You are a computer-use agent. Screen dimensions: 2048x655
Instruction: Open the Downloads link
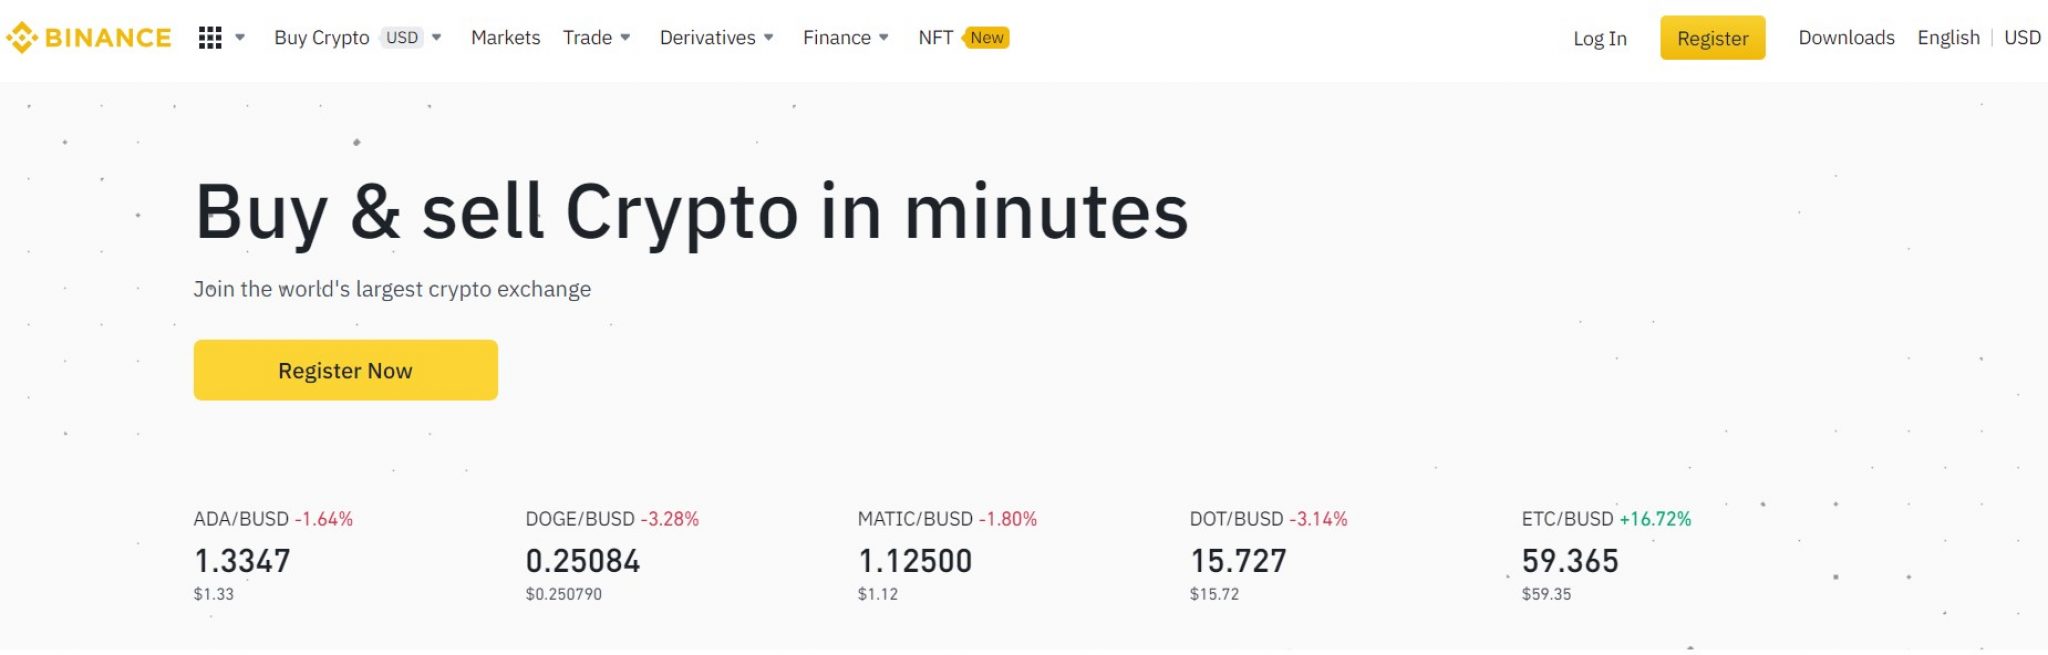tap(1846, 38)
